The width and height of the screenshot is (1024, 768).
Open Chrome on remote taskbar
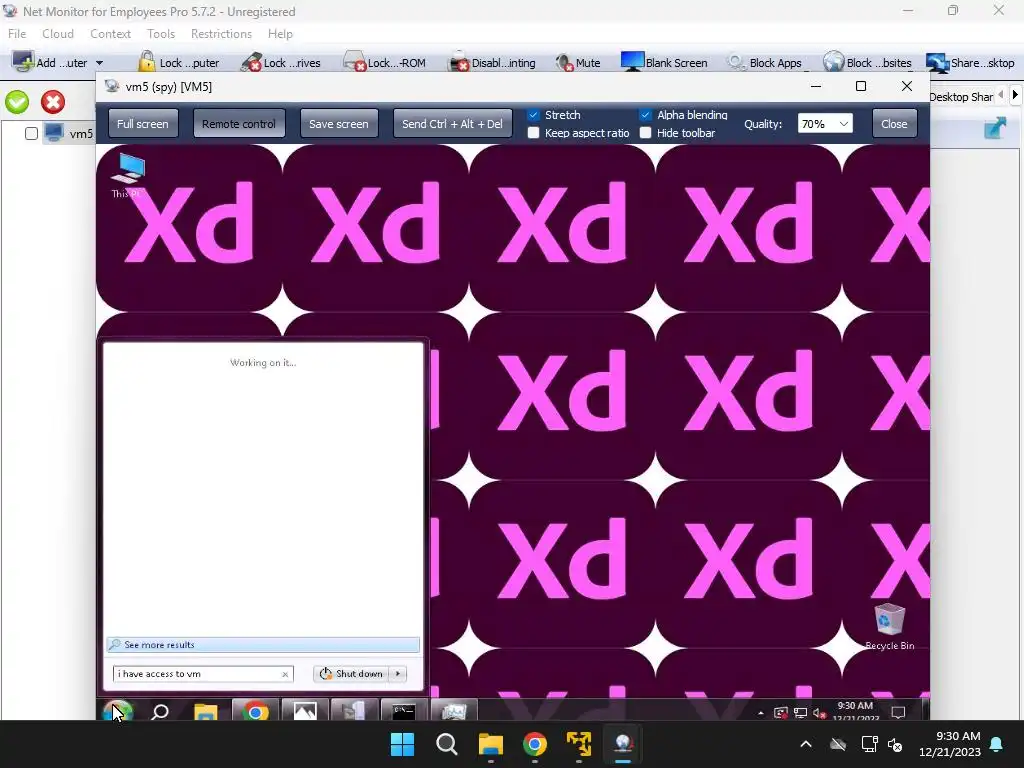pyautogui.click(x=255, y=711)
